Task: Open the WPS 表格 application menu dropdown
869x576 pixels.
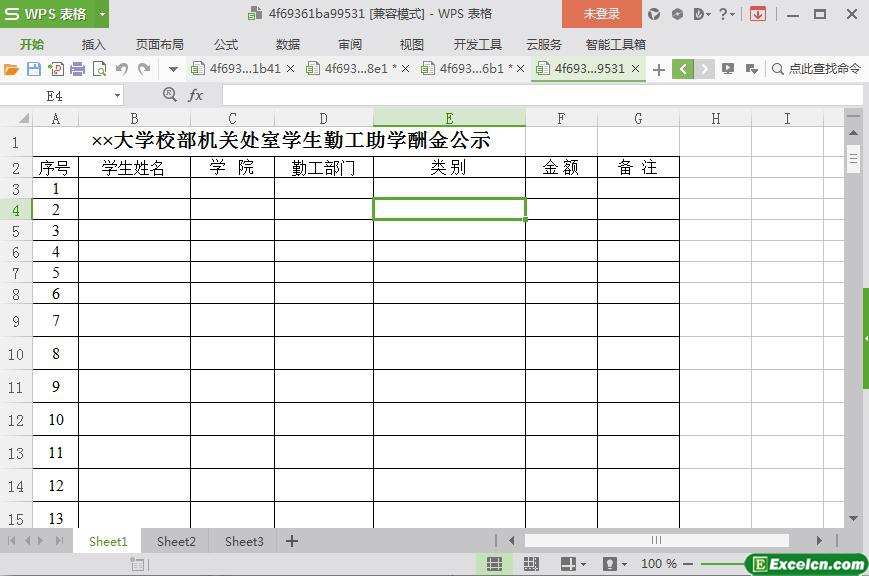Action: tap(103, 14)
